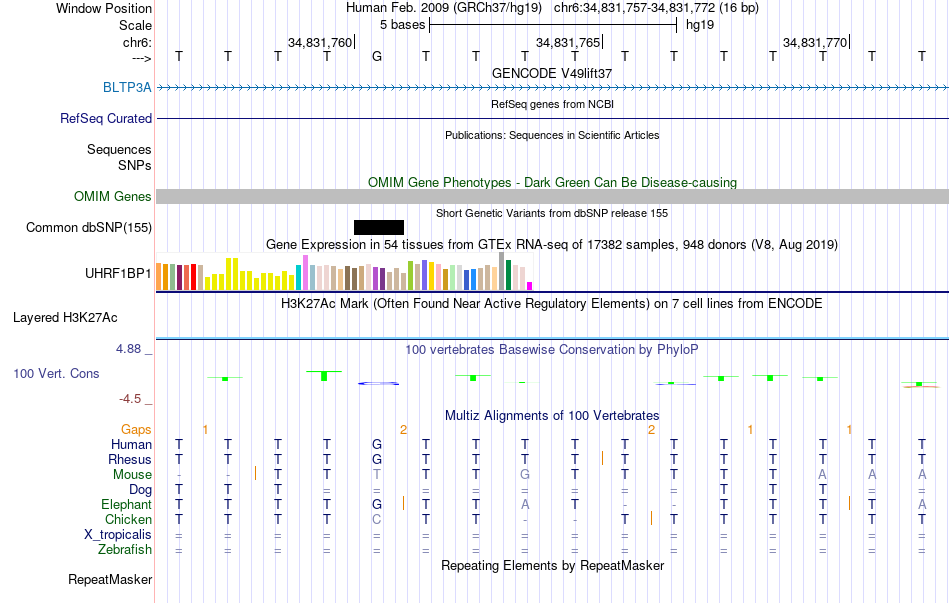This screenshot has height=603, width=950.
Task: Click the "5 bases" scale label
Action: pyautogui.click(x=402, y=25)
